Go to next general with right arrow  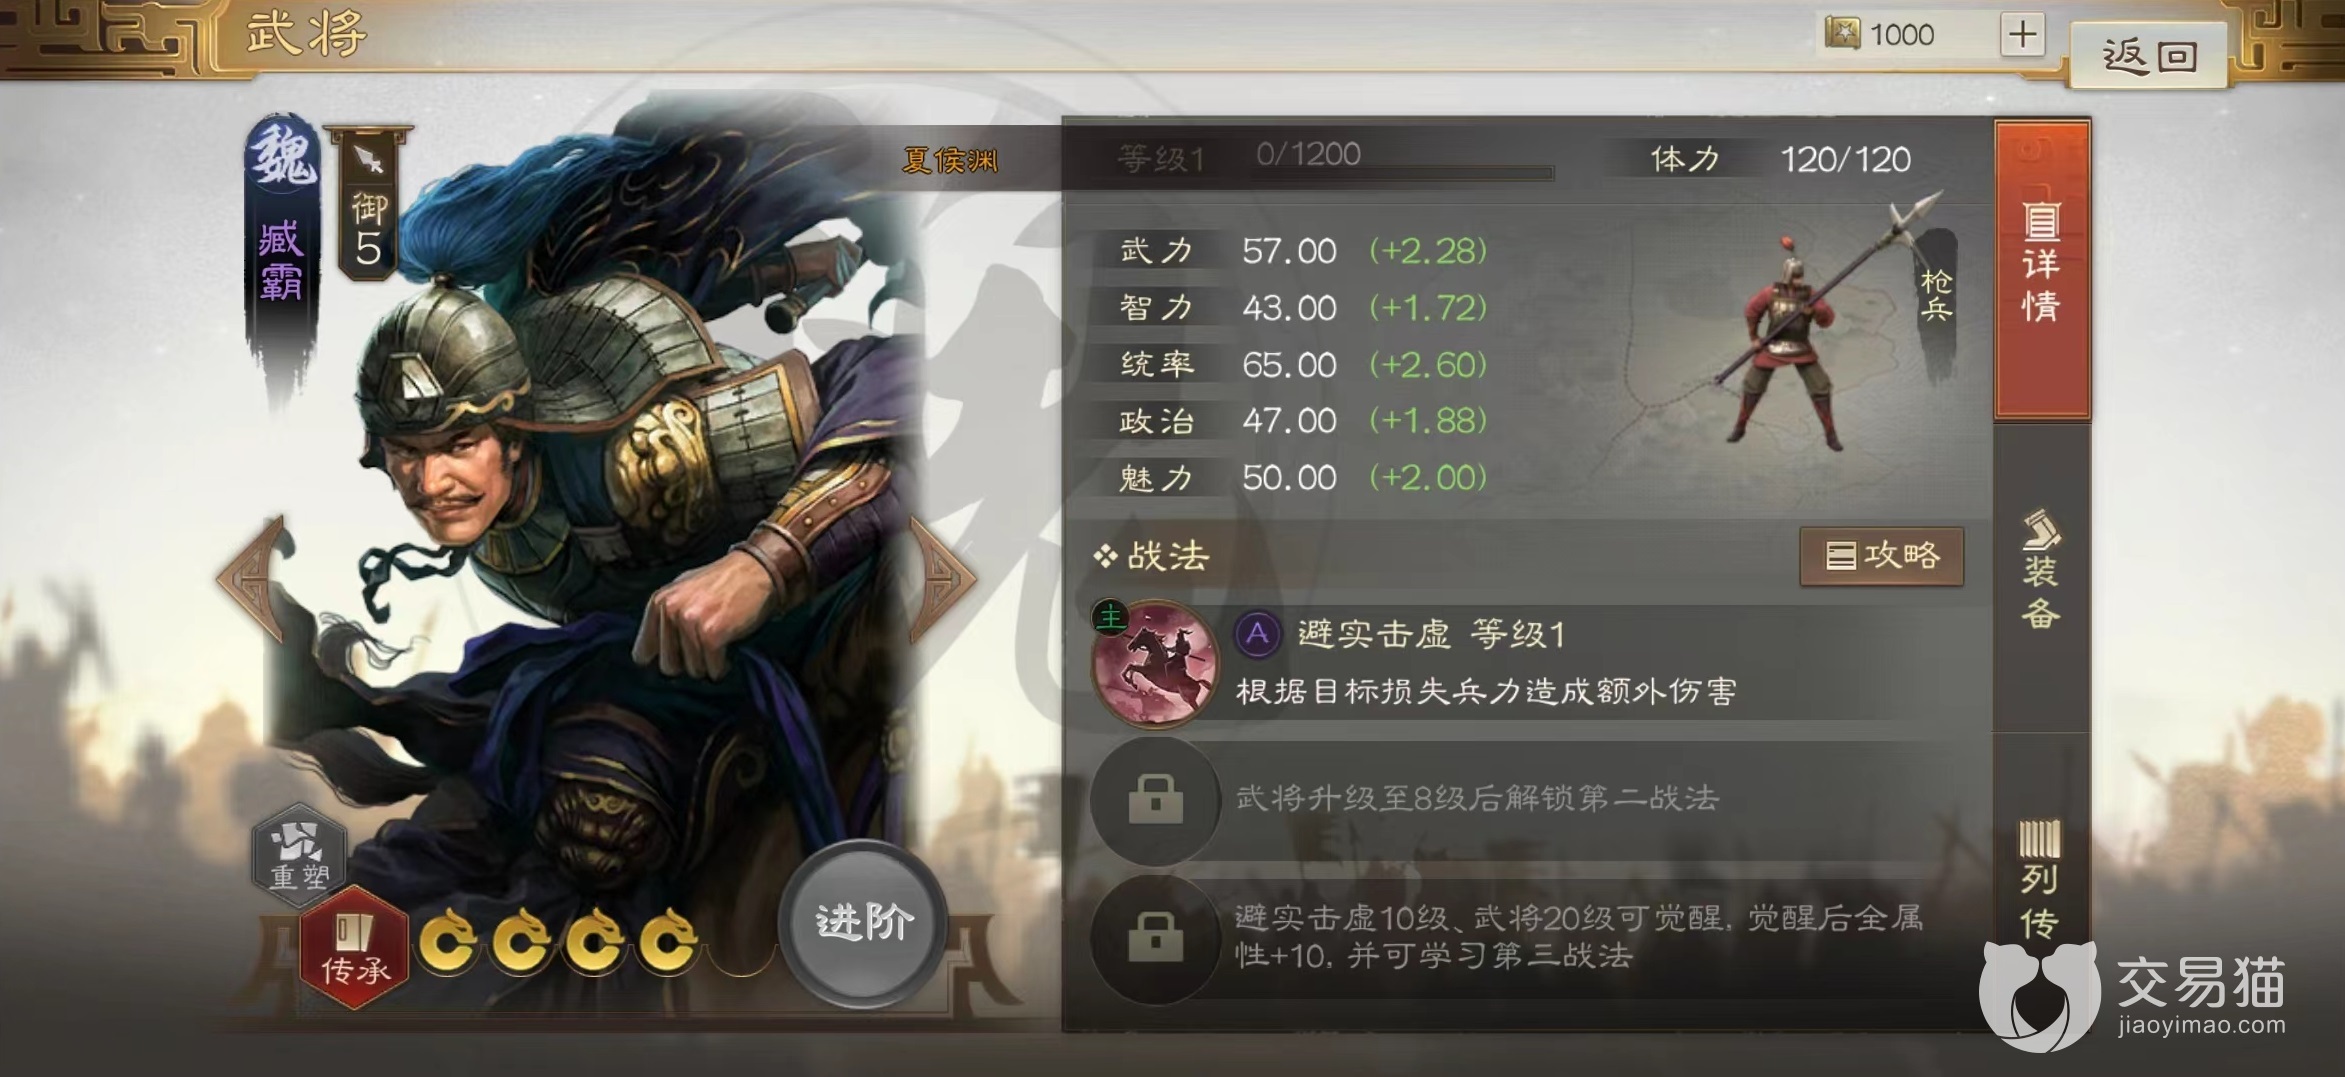pos(942,578)
